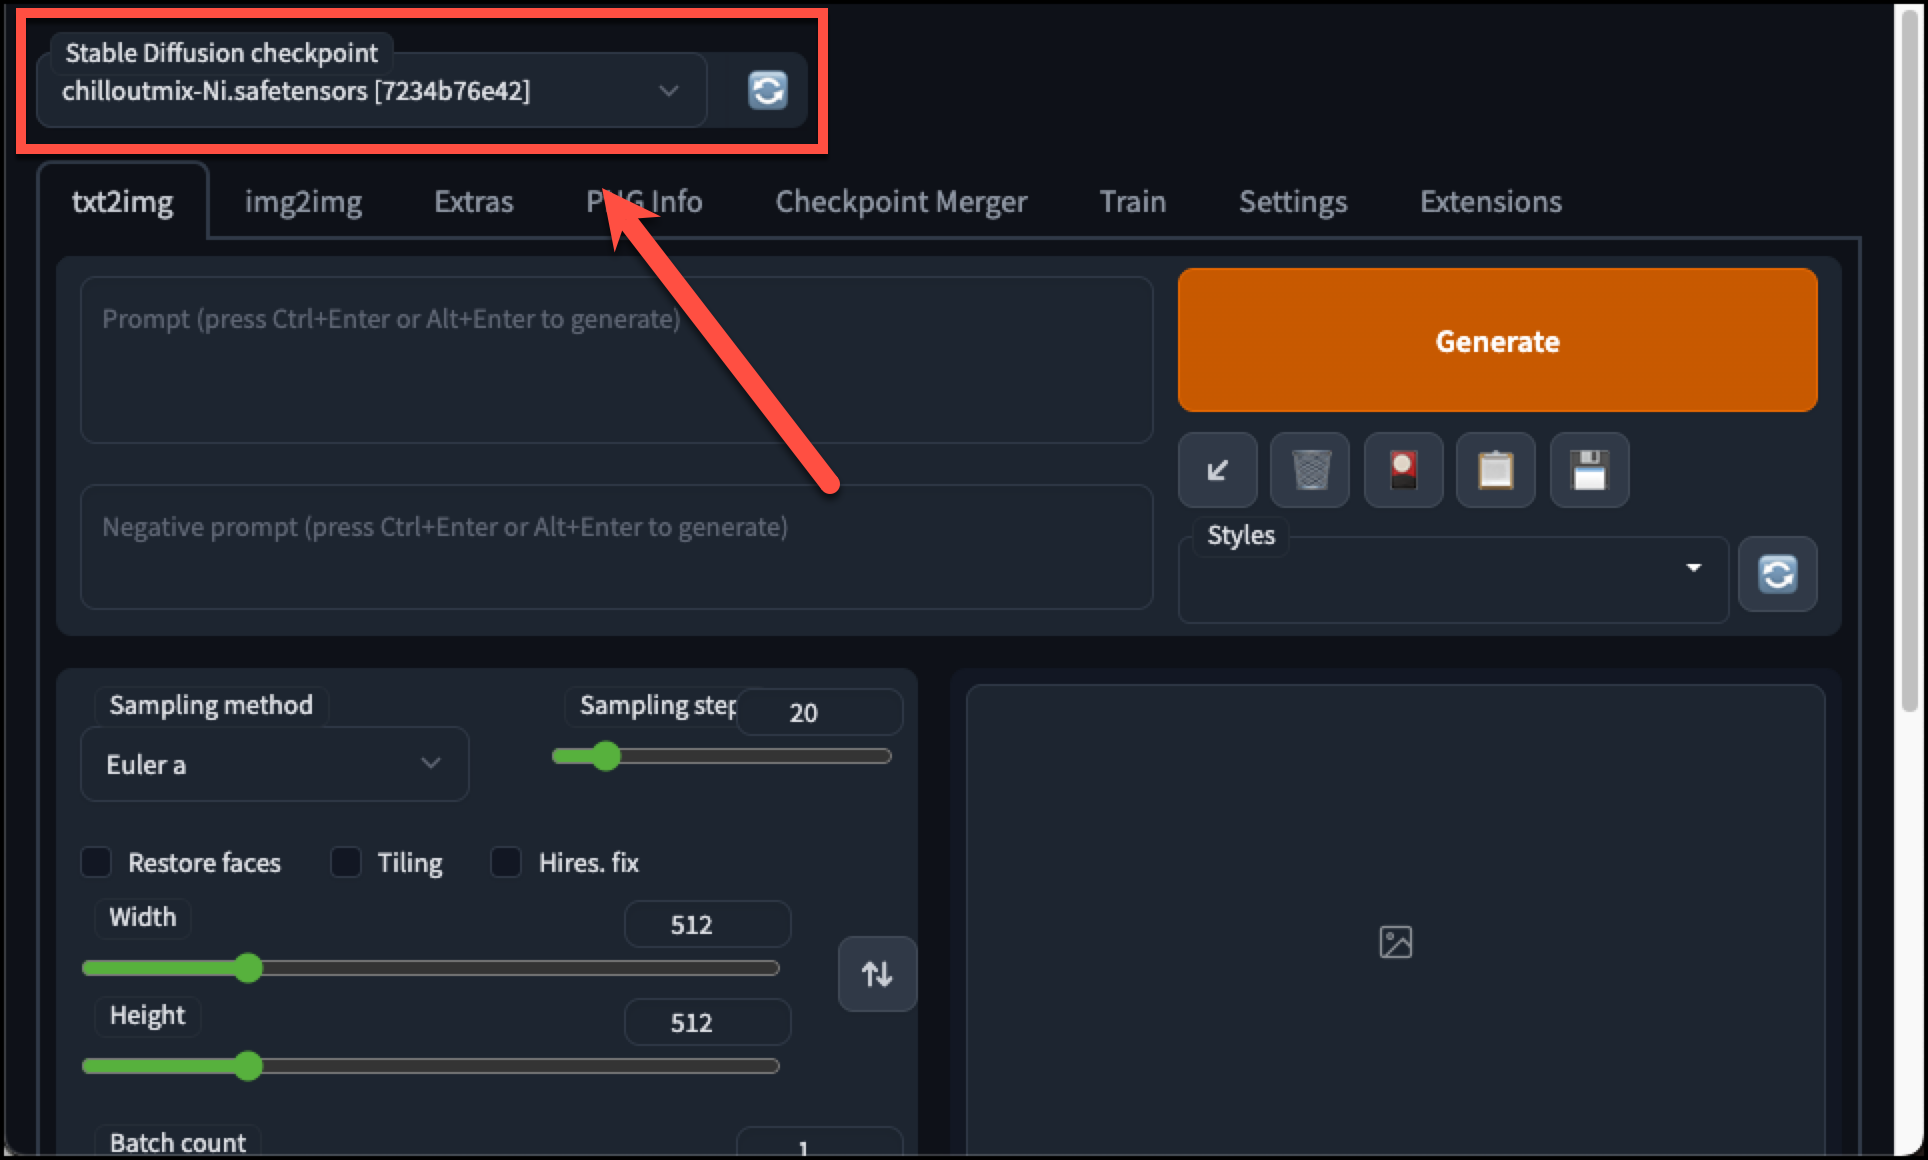1928x1160 pixels.
Task: Click the Height value field showing 512
Action: 708,1022
